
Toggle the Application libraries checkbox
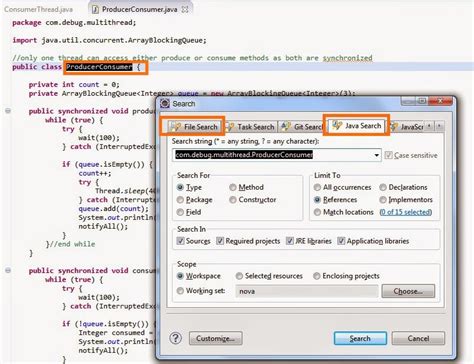coord(341,241)
